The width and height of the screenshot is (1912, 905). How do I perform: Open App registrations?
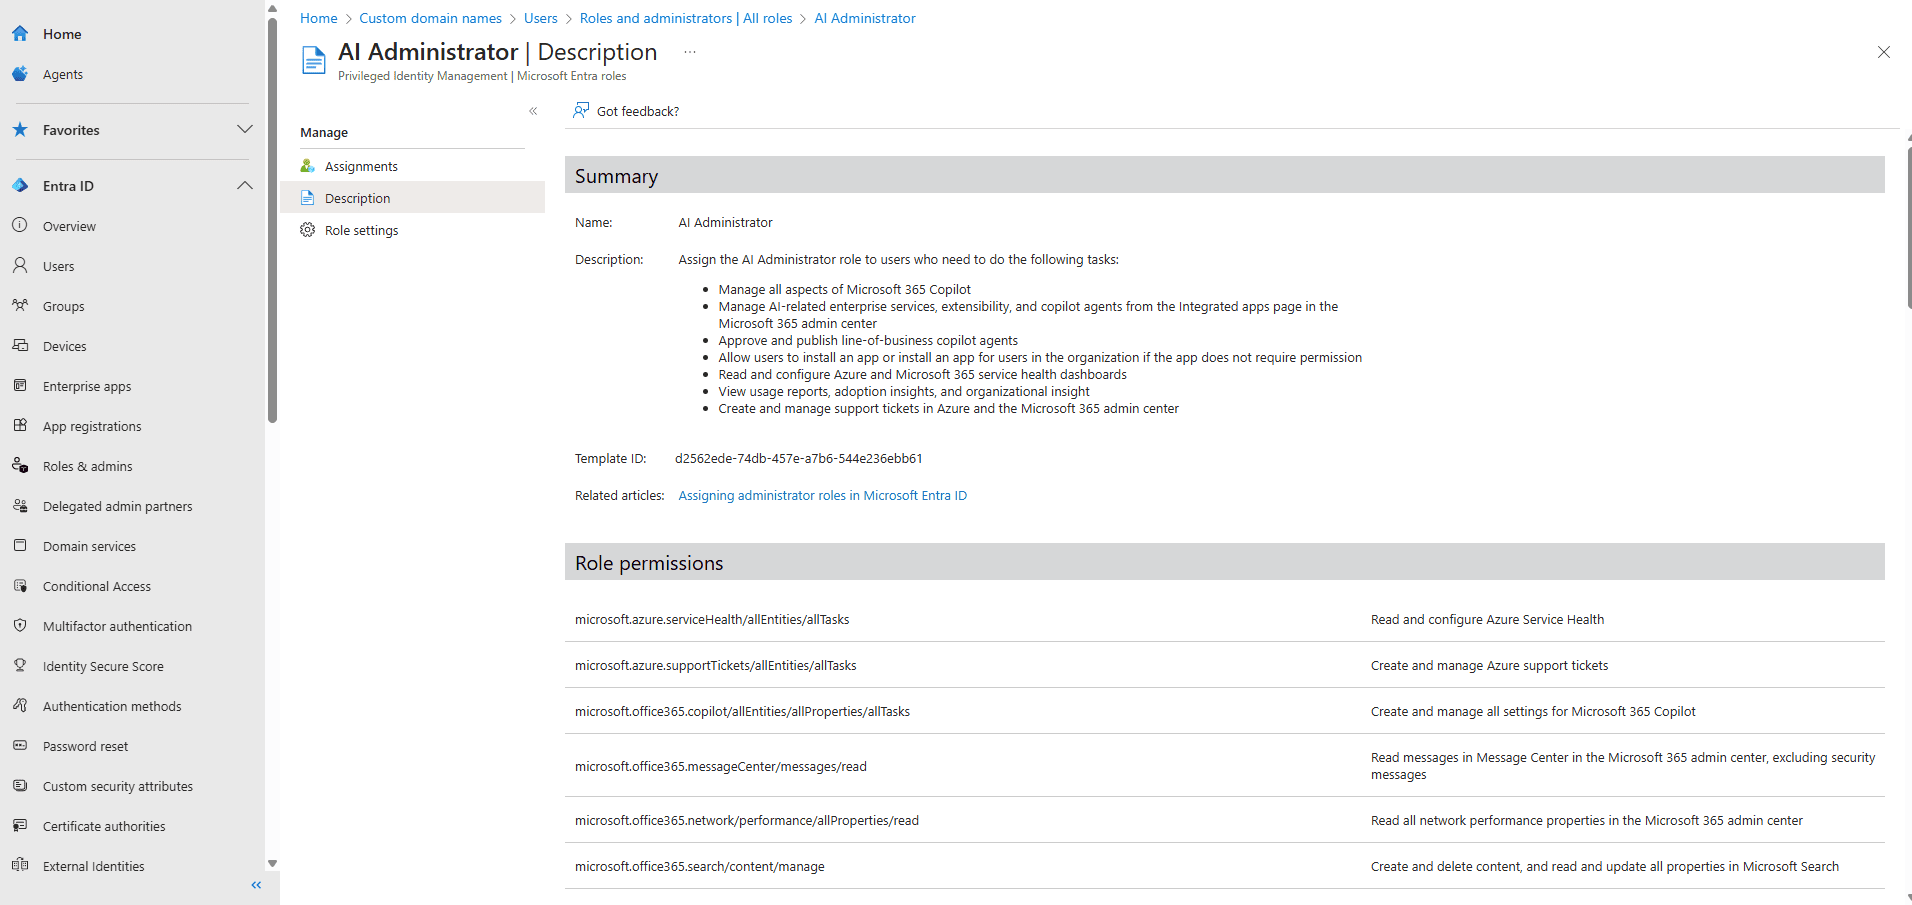point(91,425)
